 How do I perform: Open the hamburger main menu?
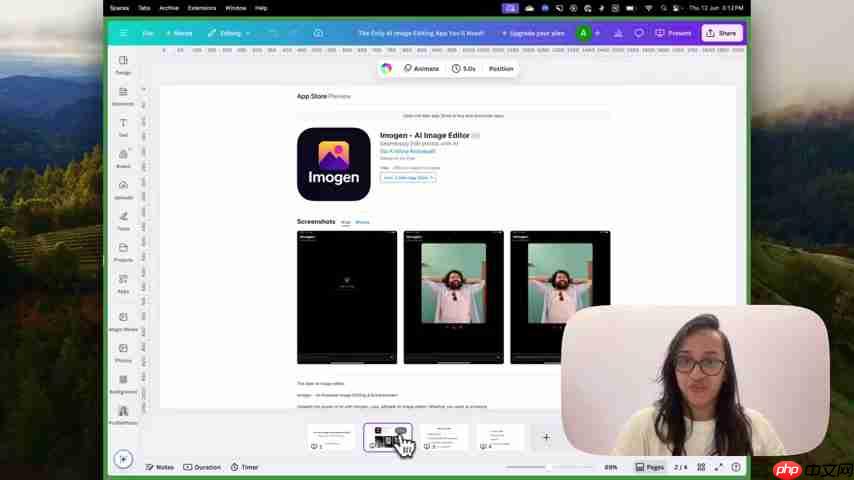coord(124,33)
